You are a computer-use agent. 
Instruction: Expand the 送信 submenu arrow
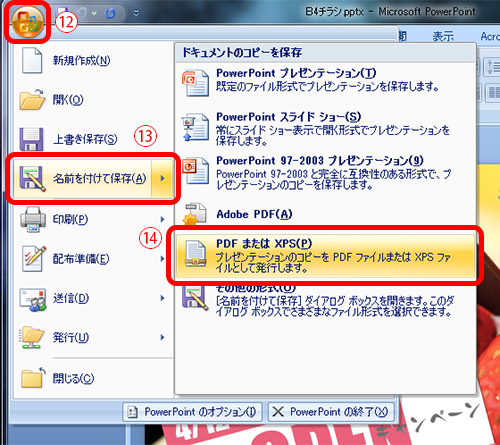pyautogui.click(x=162, y=298)
